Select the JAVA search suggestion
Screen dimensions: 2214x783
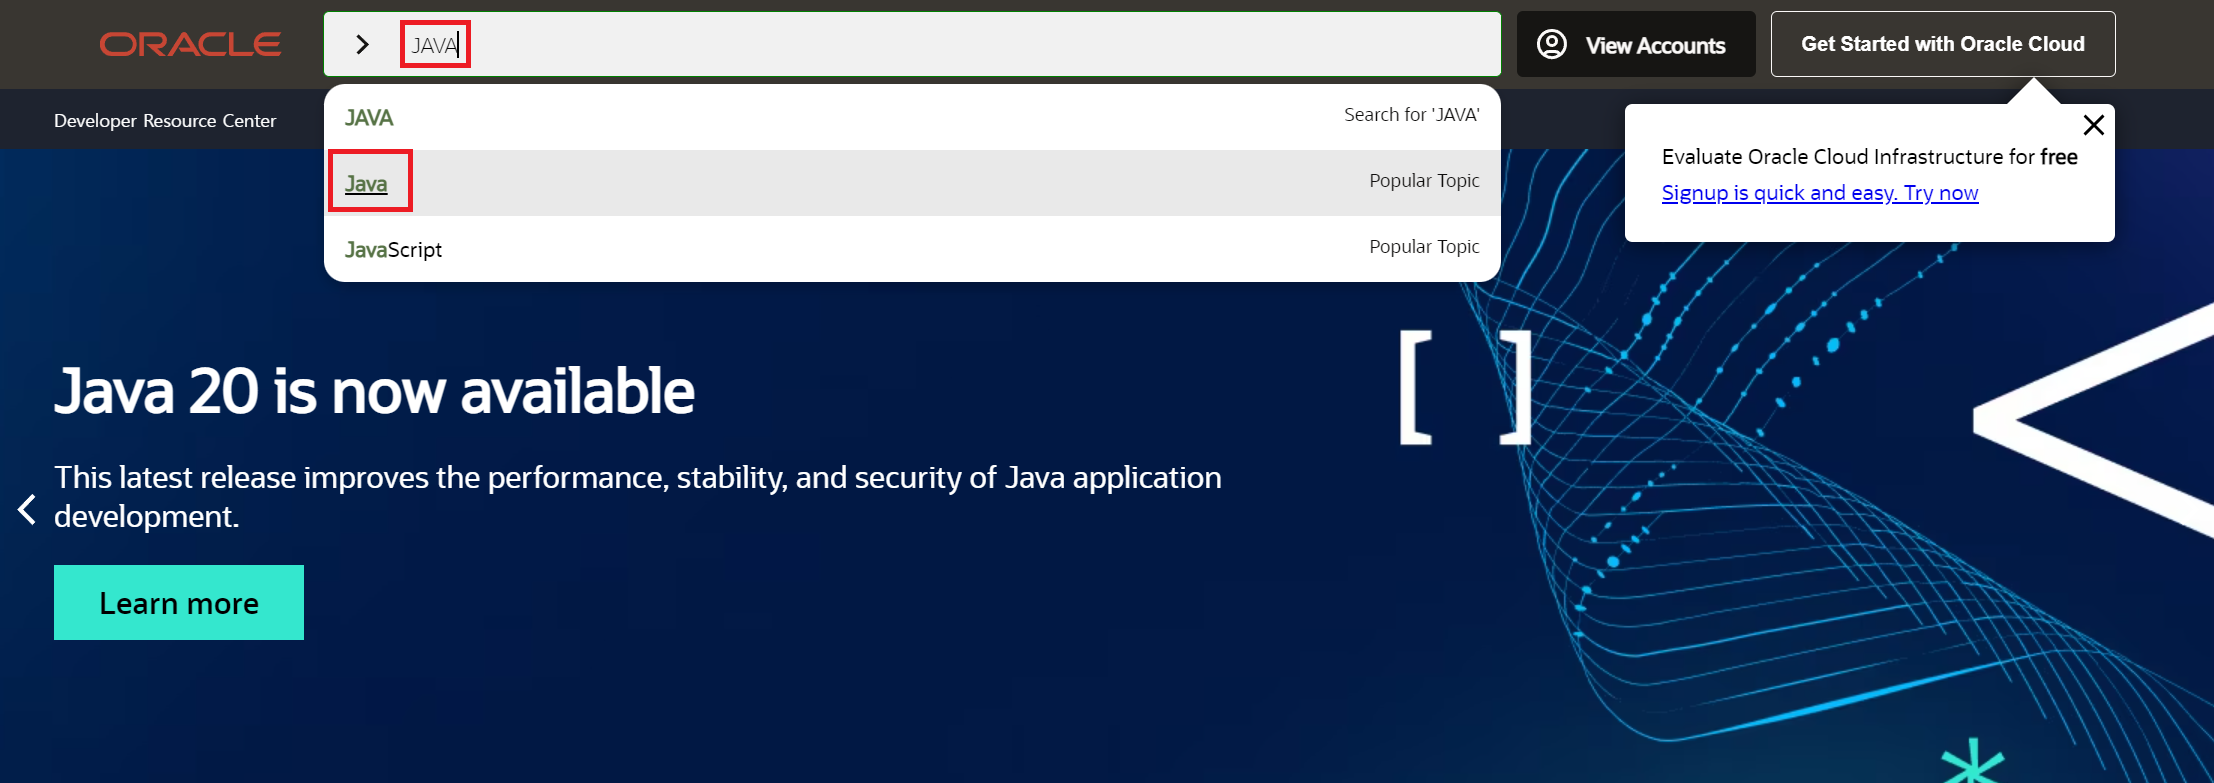(x=912, y=117)
